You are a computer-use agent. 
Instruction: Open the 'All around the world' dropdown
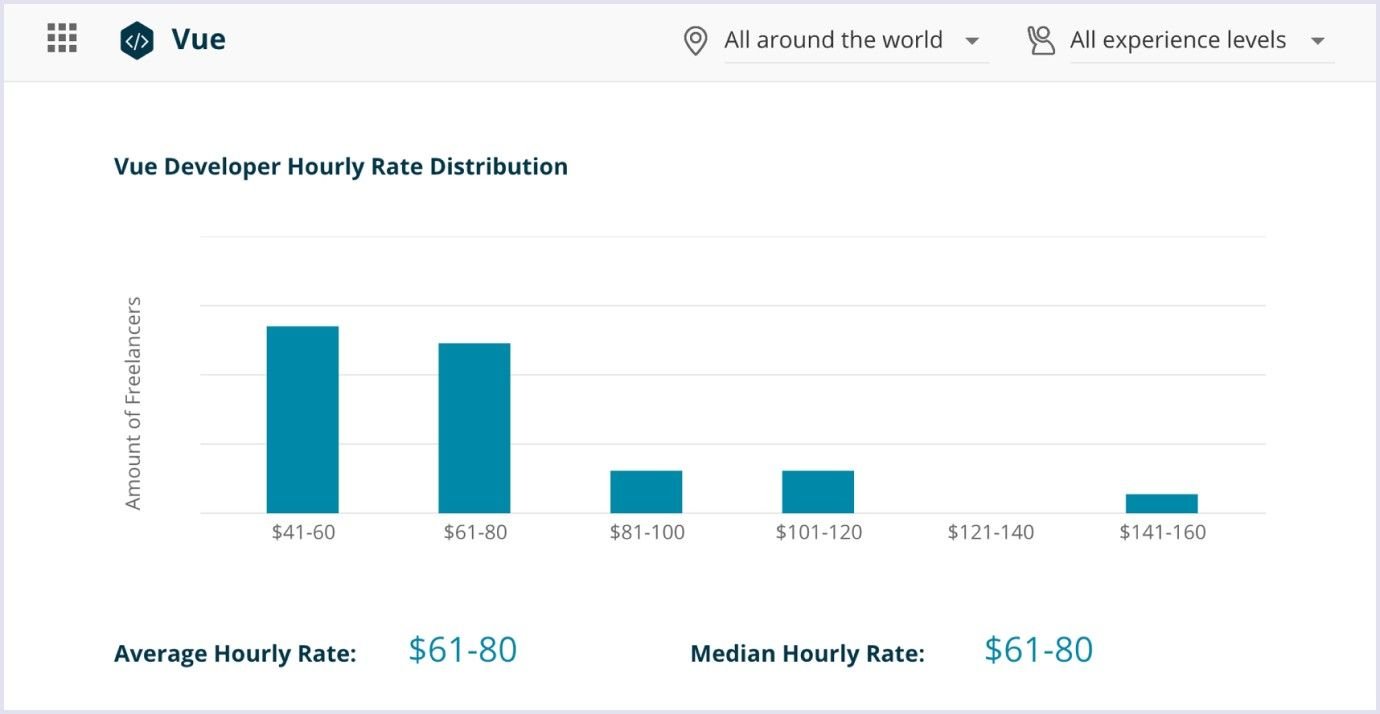(856, 41)
